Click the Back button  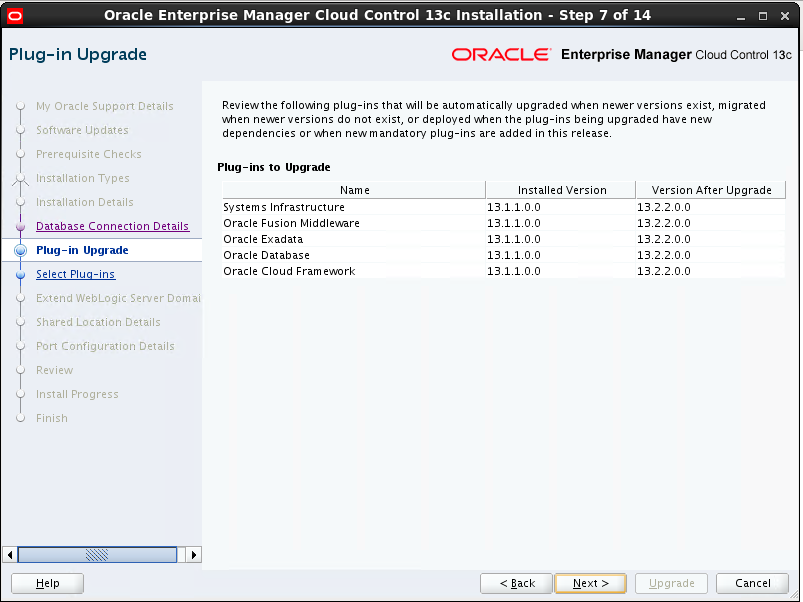coord(516,583)
